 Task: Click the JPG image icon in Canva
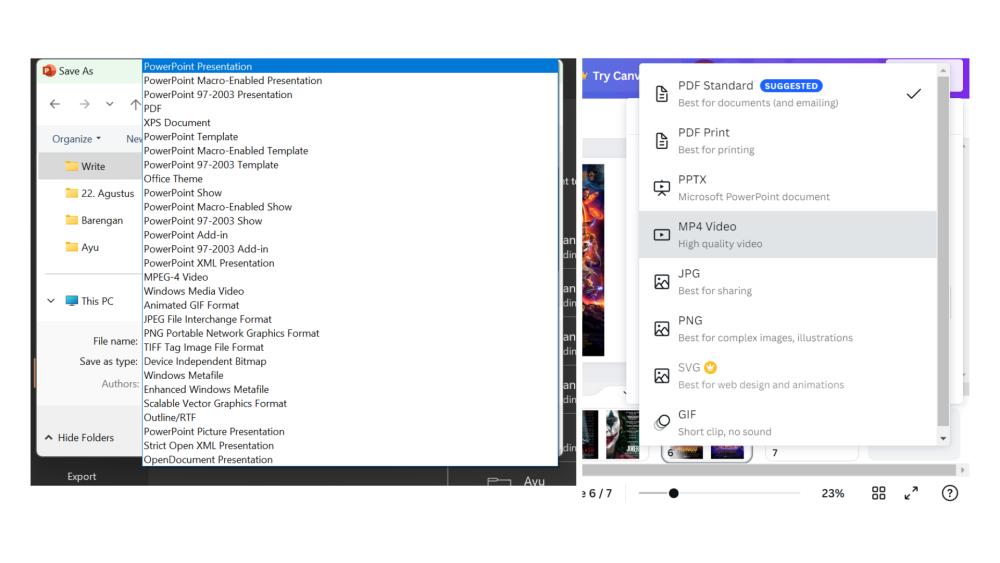[x=662, y=282]
